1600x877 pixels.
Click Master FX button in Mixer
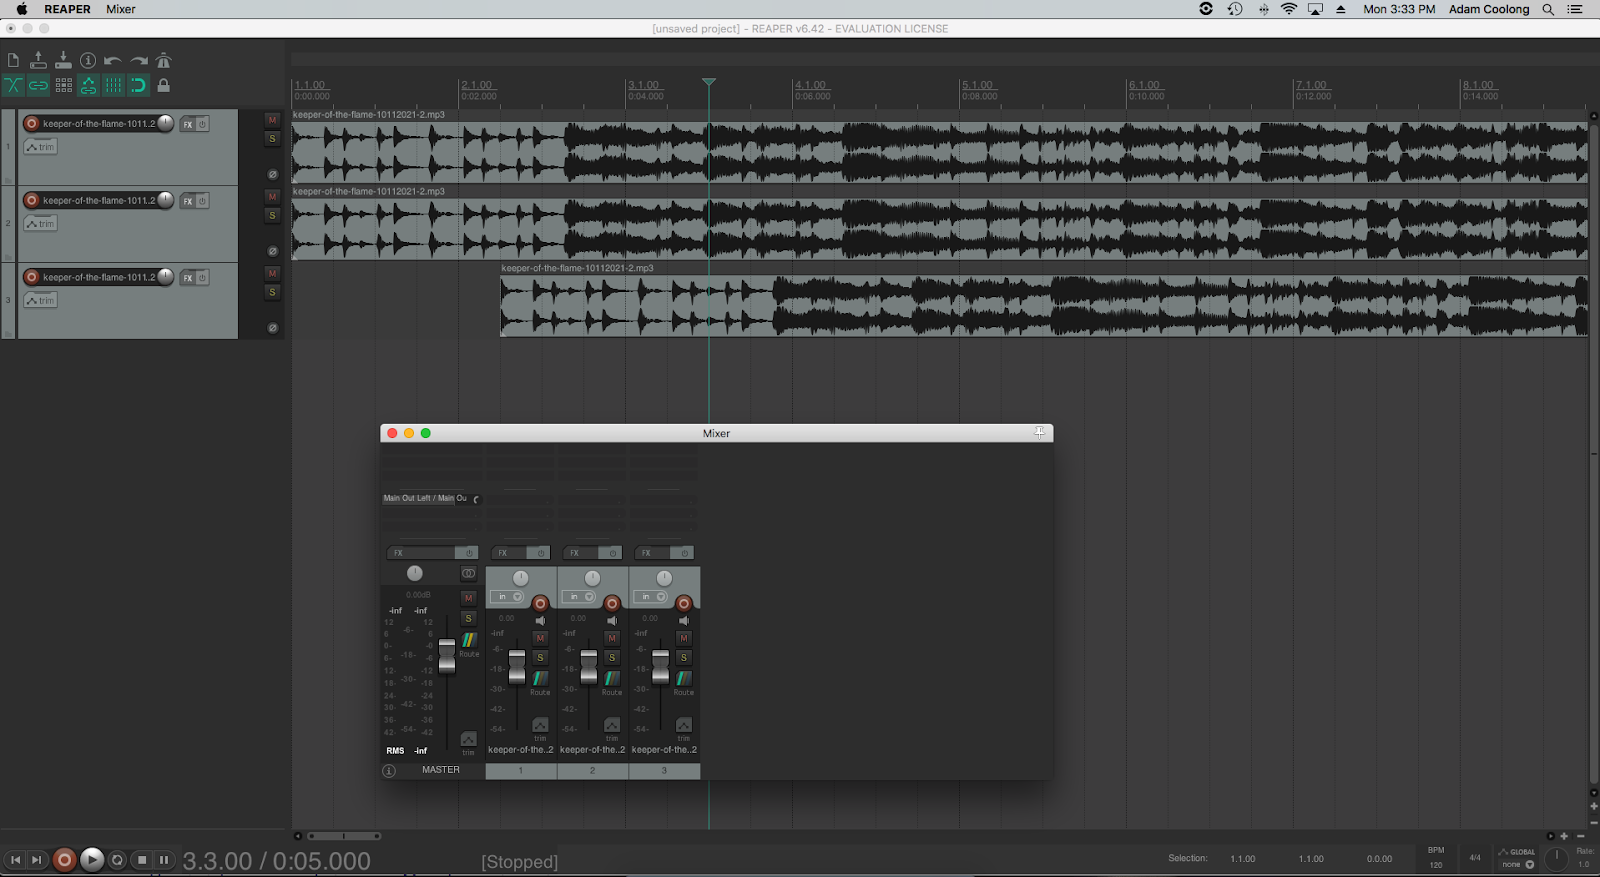coord(420,553)
